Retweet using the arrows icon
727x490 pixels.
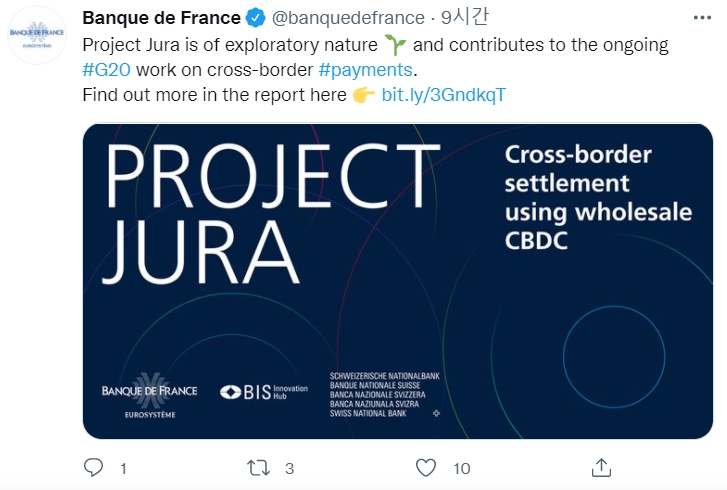258,468
